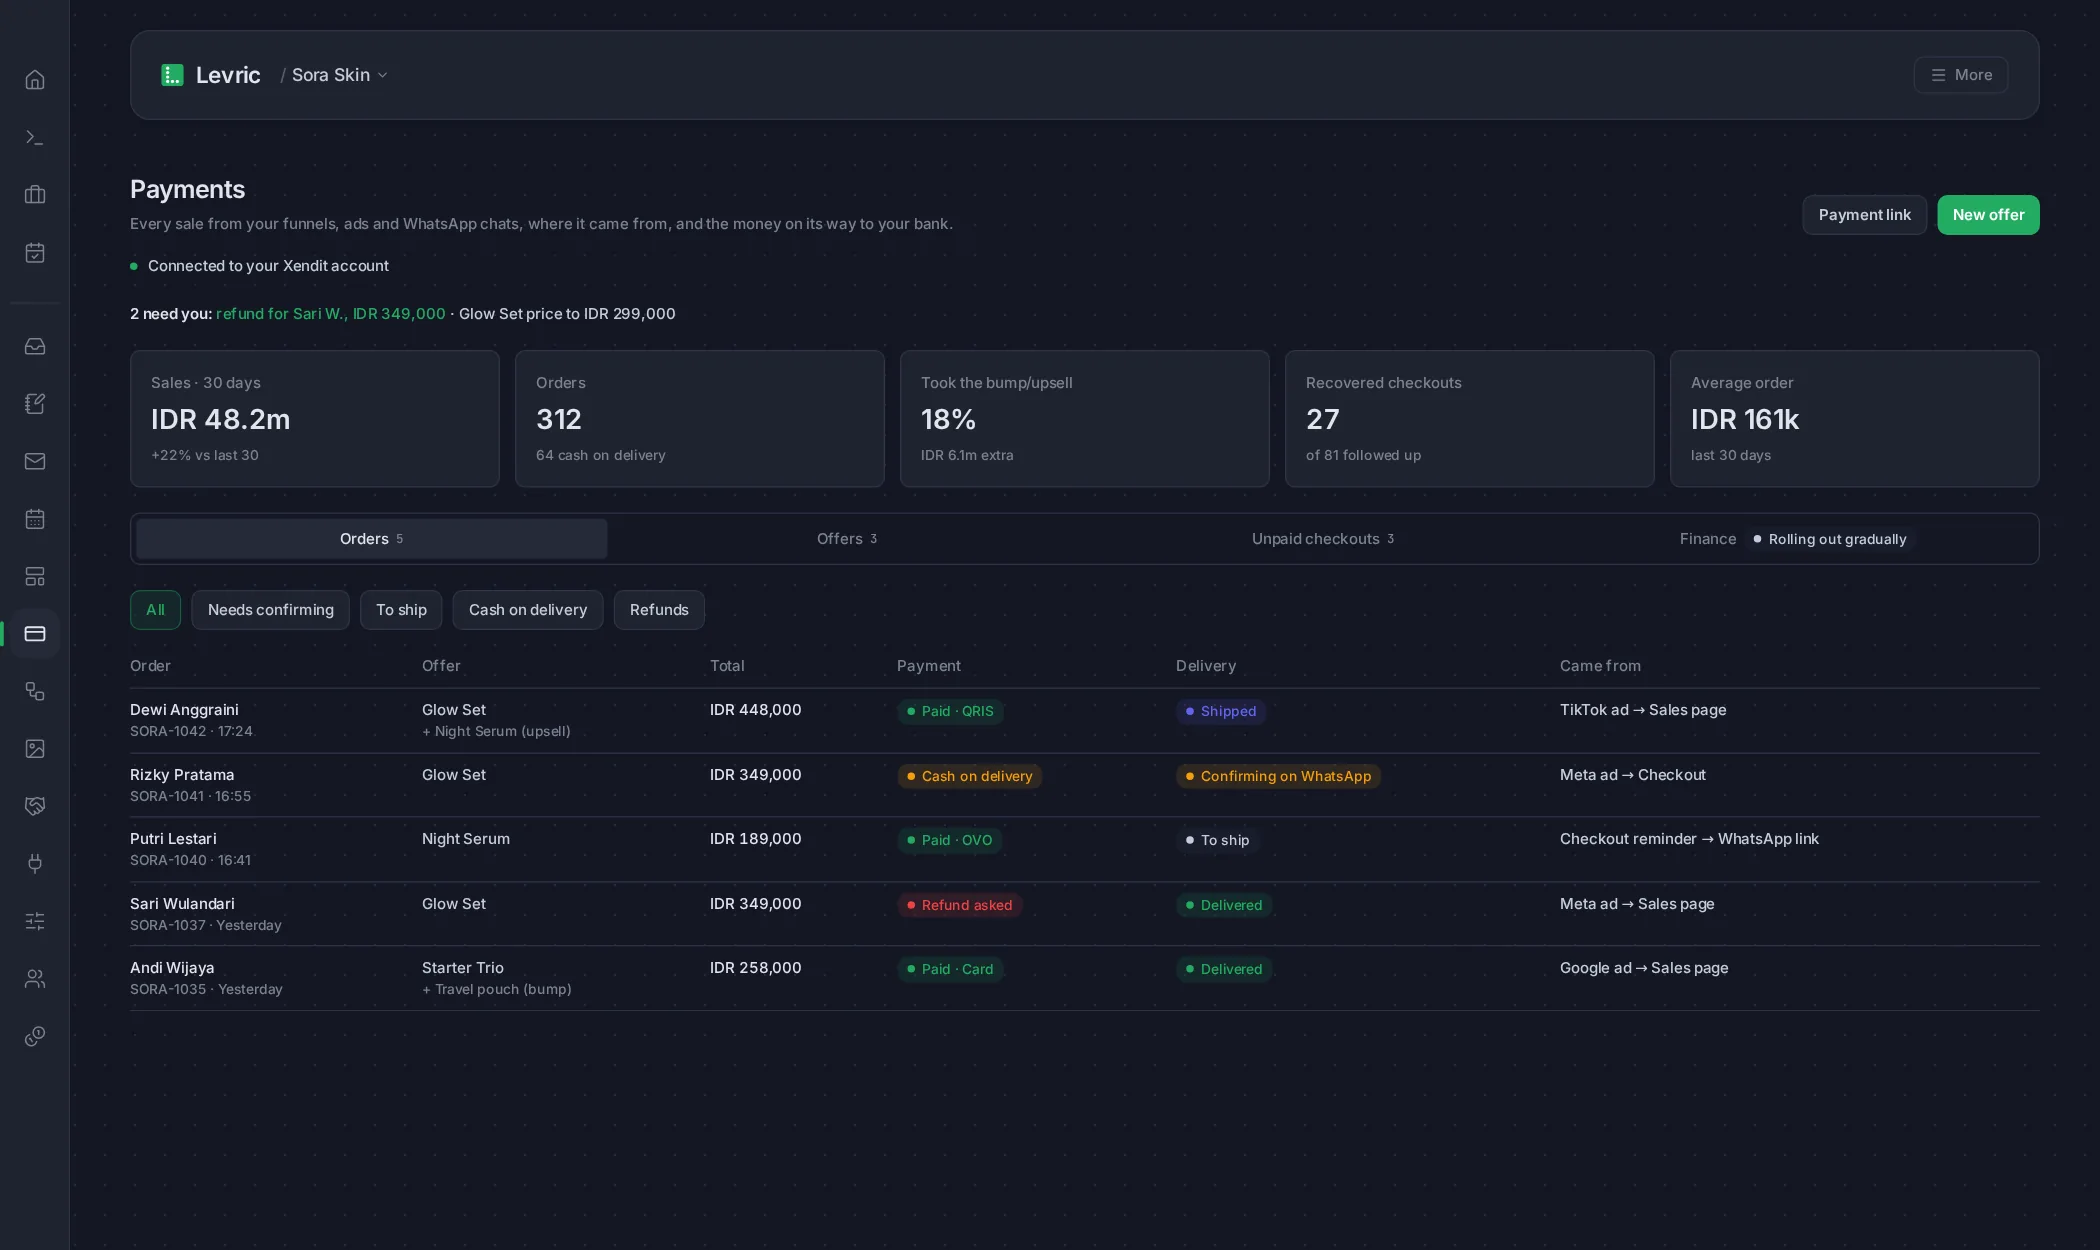
Task: Click the briefcase icon in the sidebar
Action: pyautogui.click(x=35, y=195)
